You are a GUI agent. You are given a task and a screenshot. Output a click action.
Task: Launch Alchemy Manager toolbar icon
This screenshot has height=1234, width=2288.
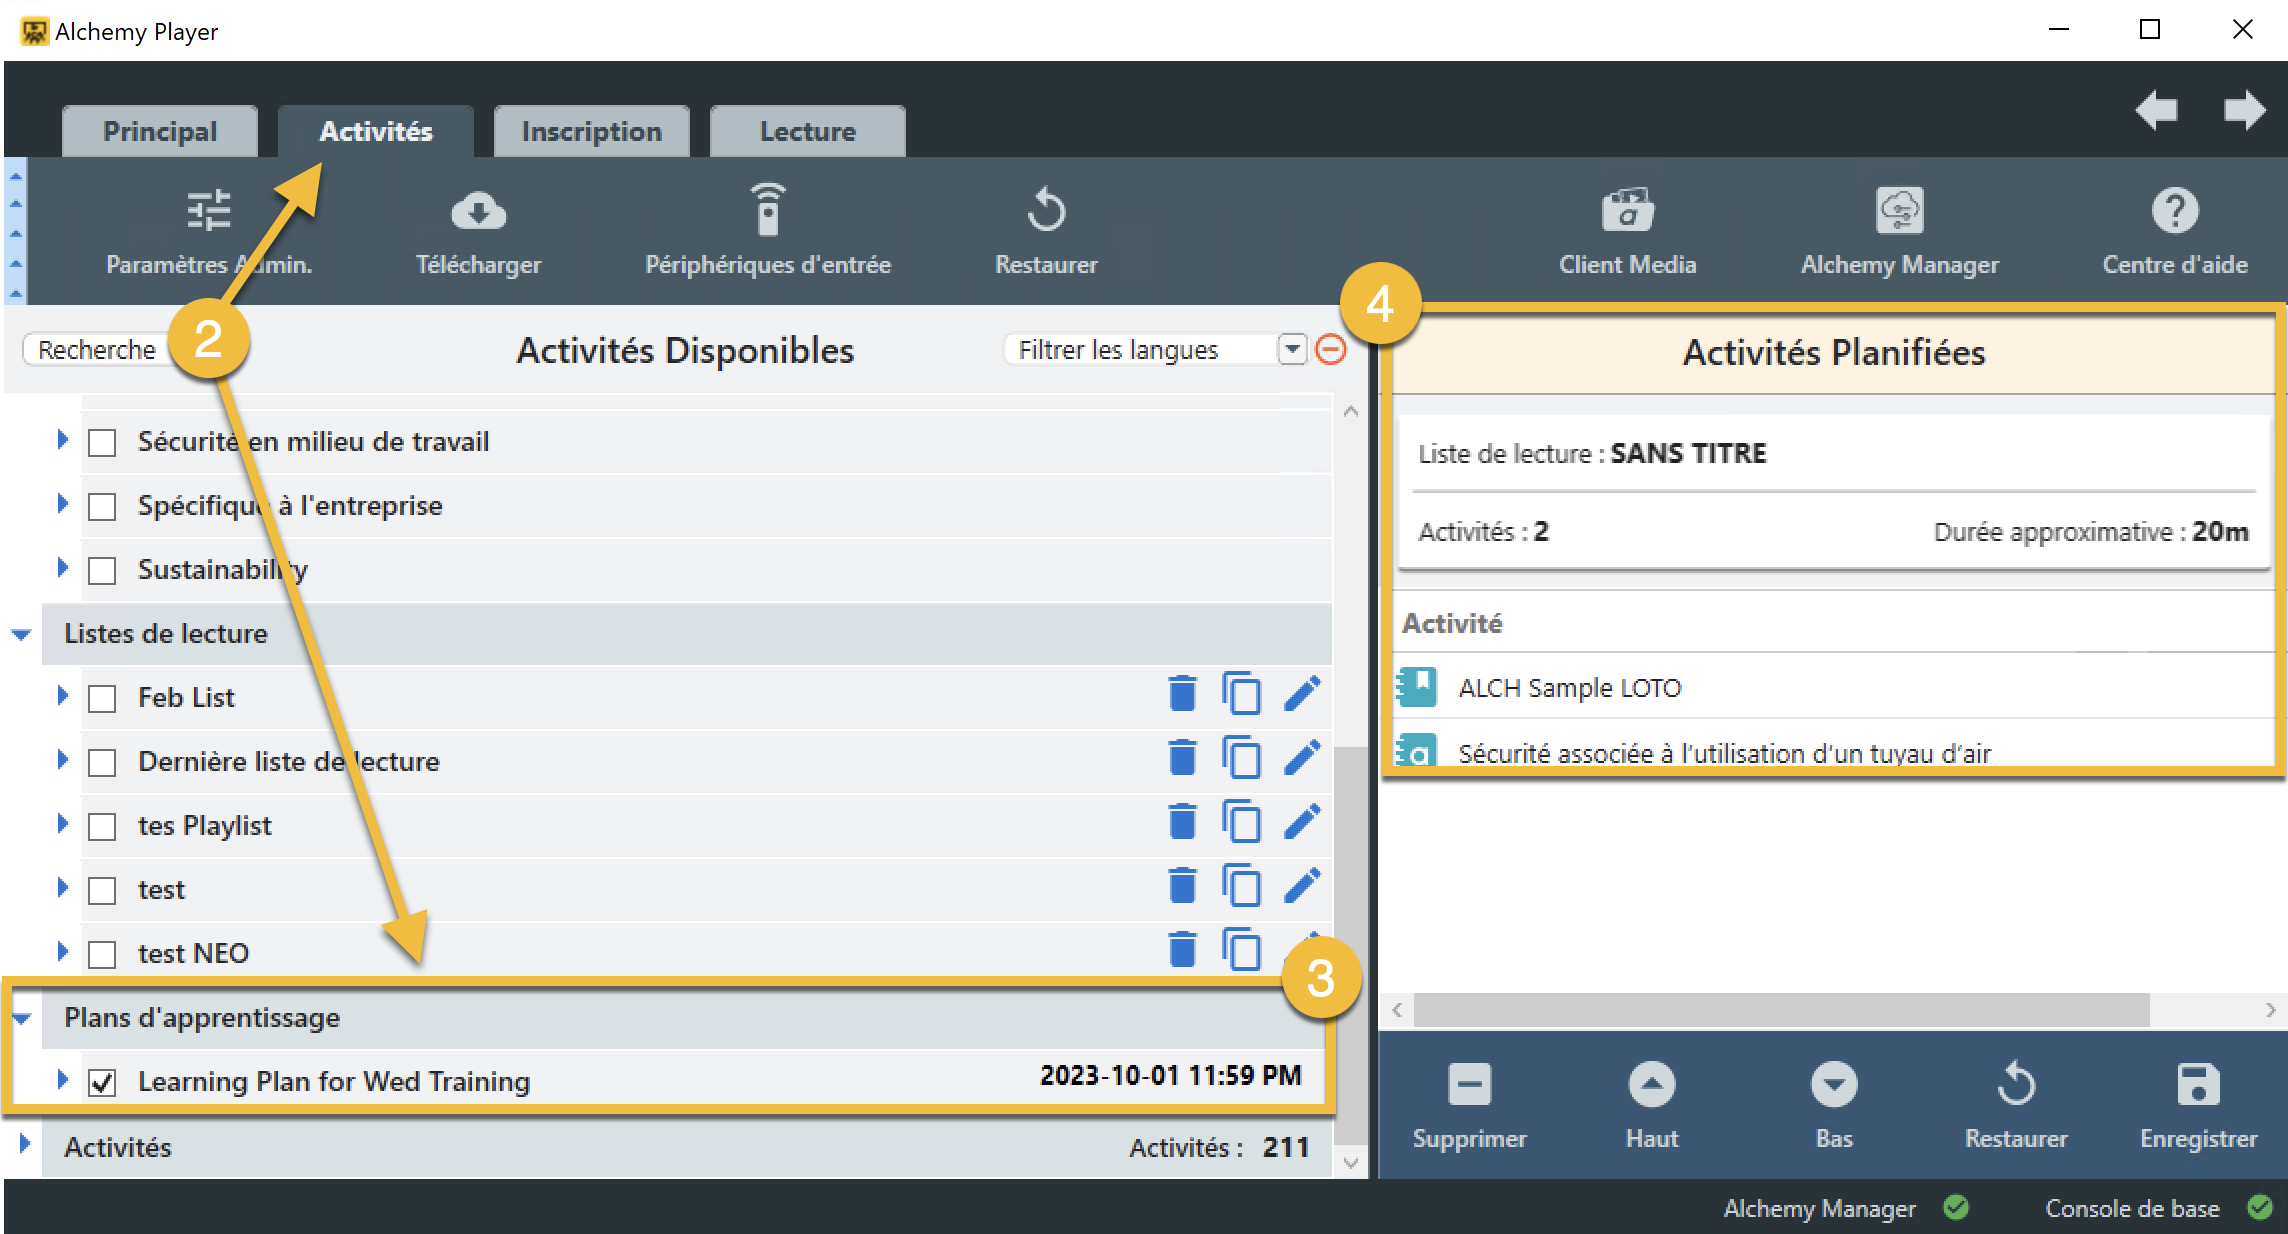[x=1899, y=210]
